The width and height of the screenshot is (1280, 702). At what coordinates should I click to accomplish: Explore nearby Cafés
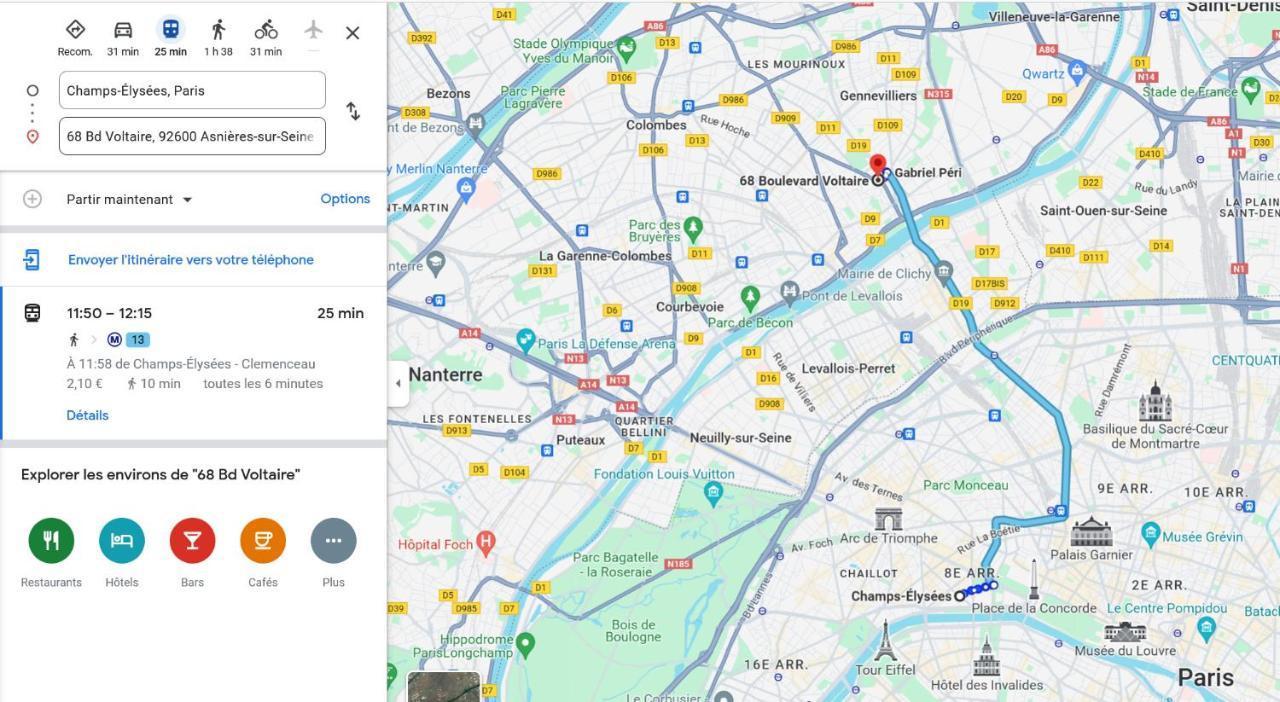263,541
